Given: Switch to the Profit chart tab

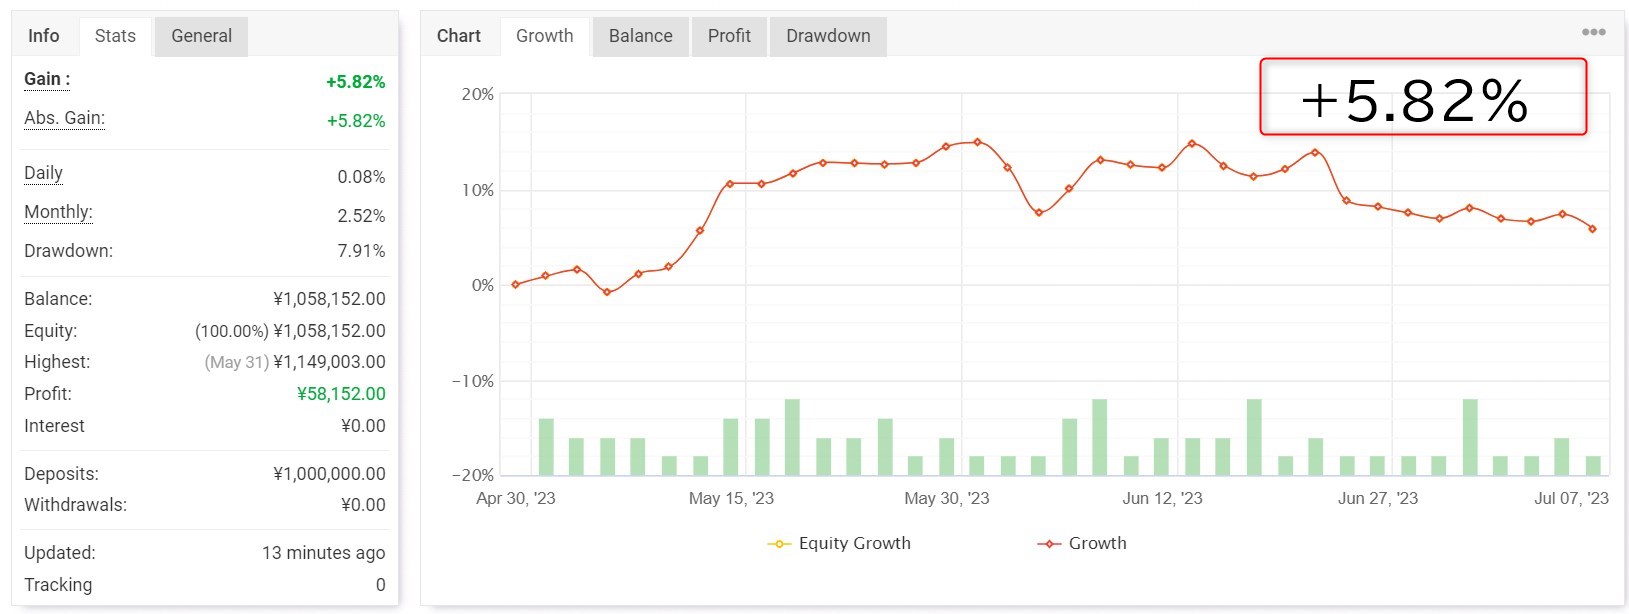Looking at the screenshot, I should point(729,36).
